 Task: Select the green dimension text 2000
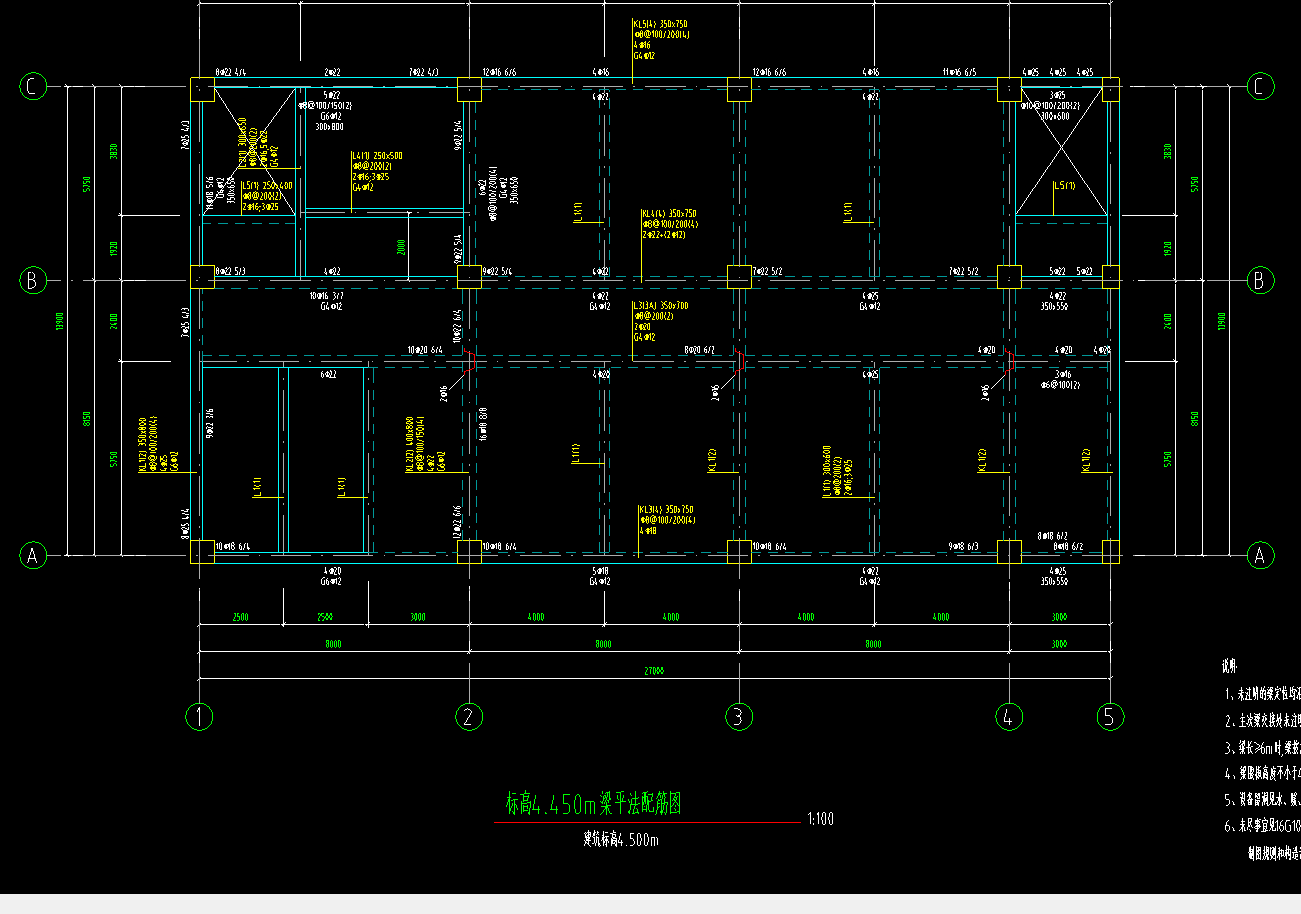[401, 246]
